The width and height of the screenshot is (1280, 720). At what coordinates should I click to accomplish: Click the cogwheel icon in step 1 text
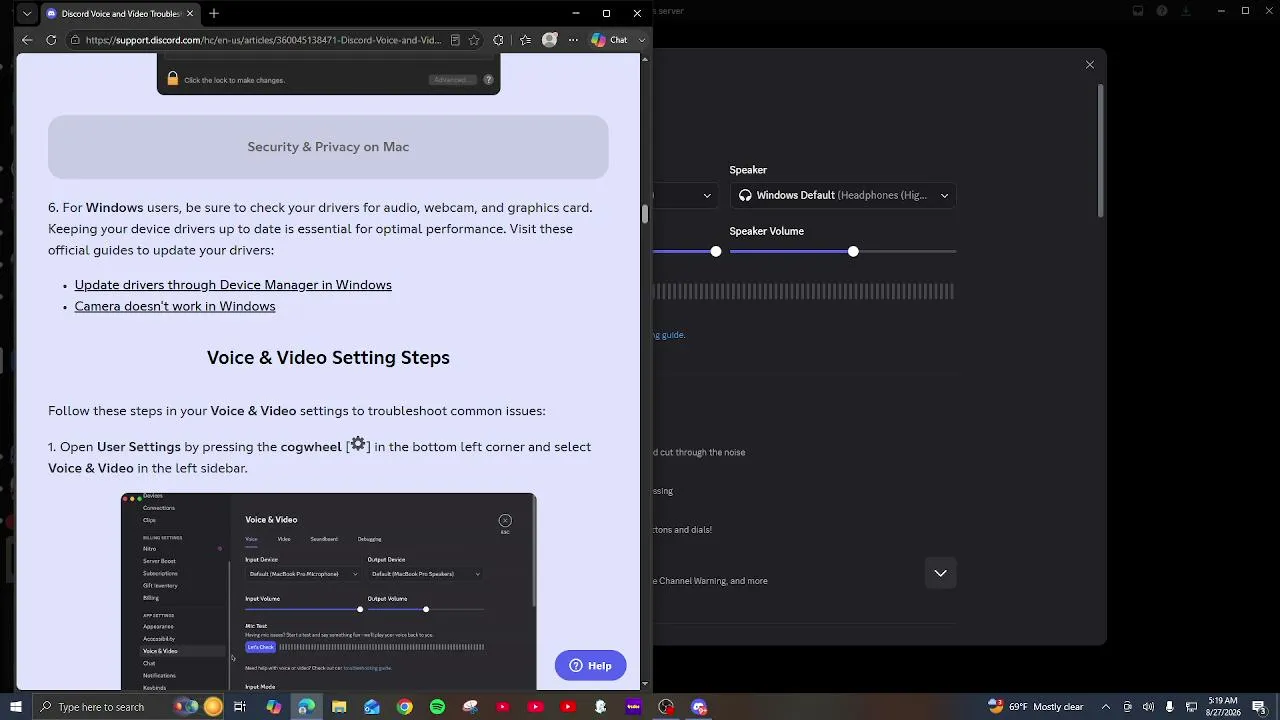click(358, 444)
